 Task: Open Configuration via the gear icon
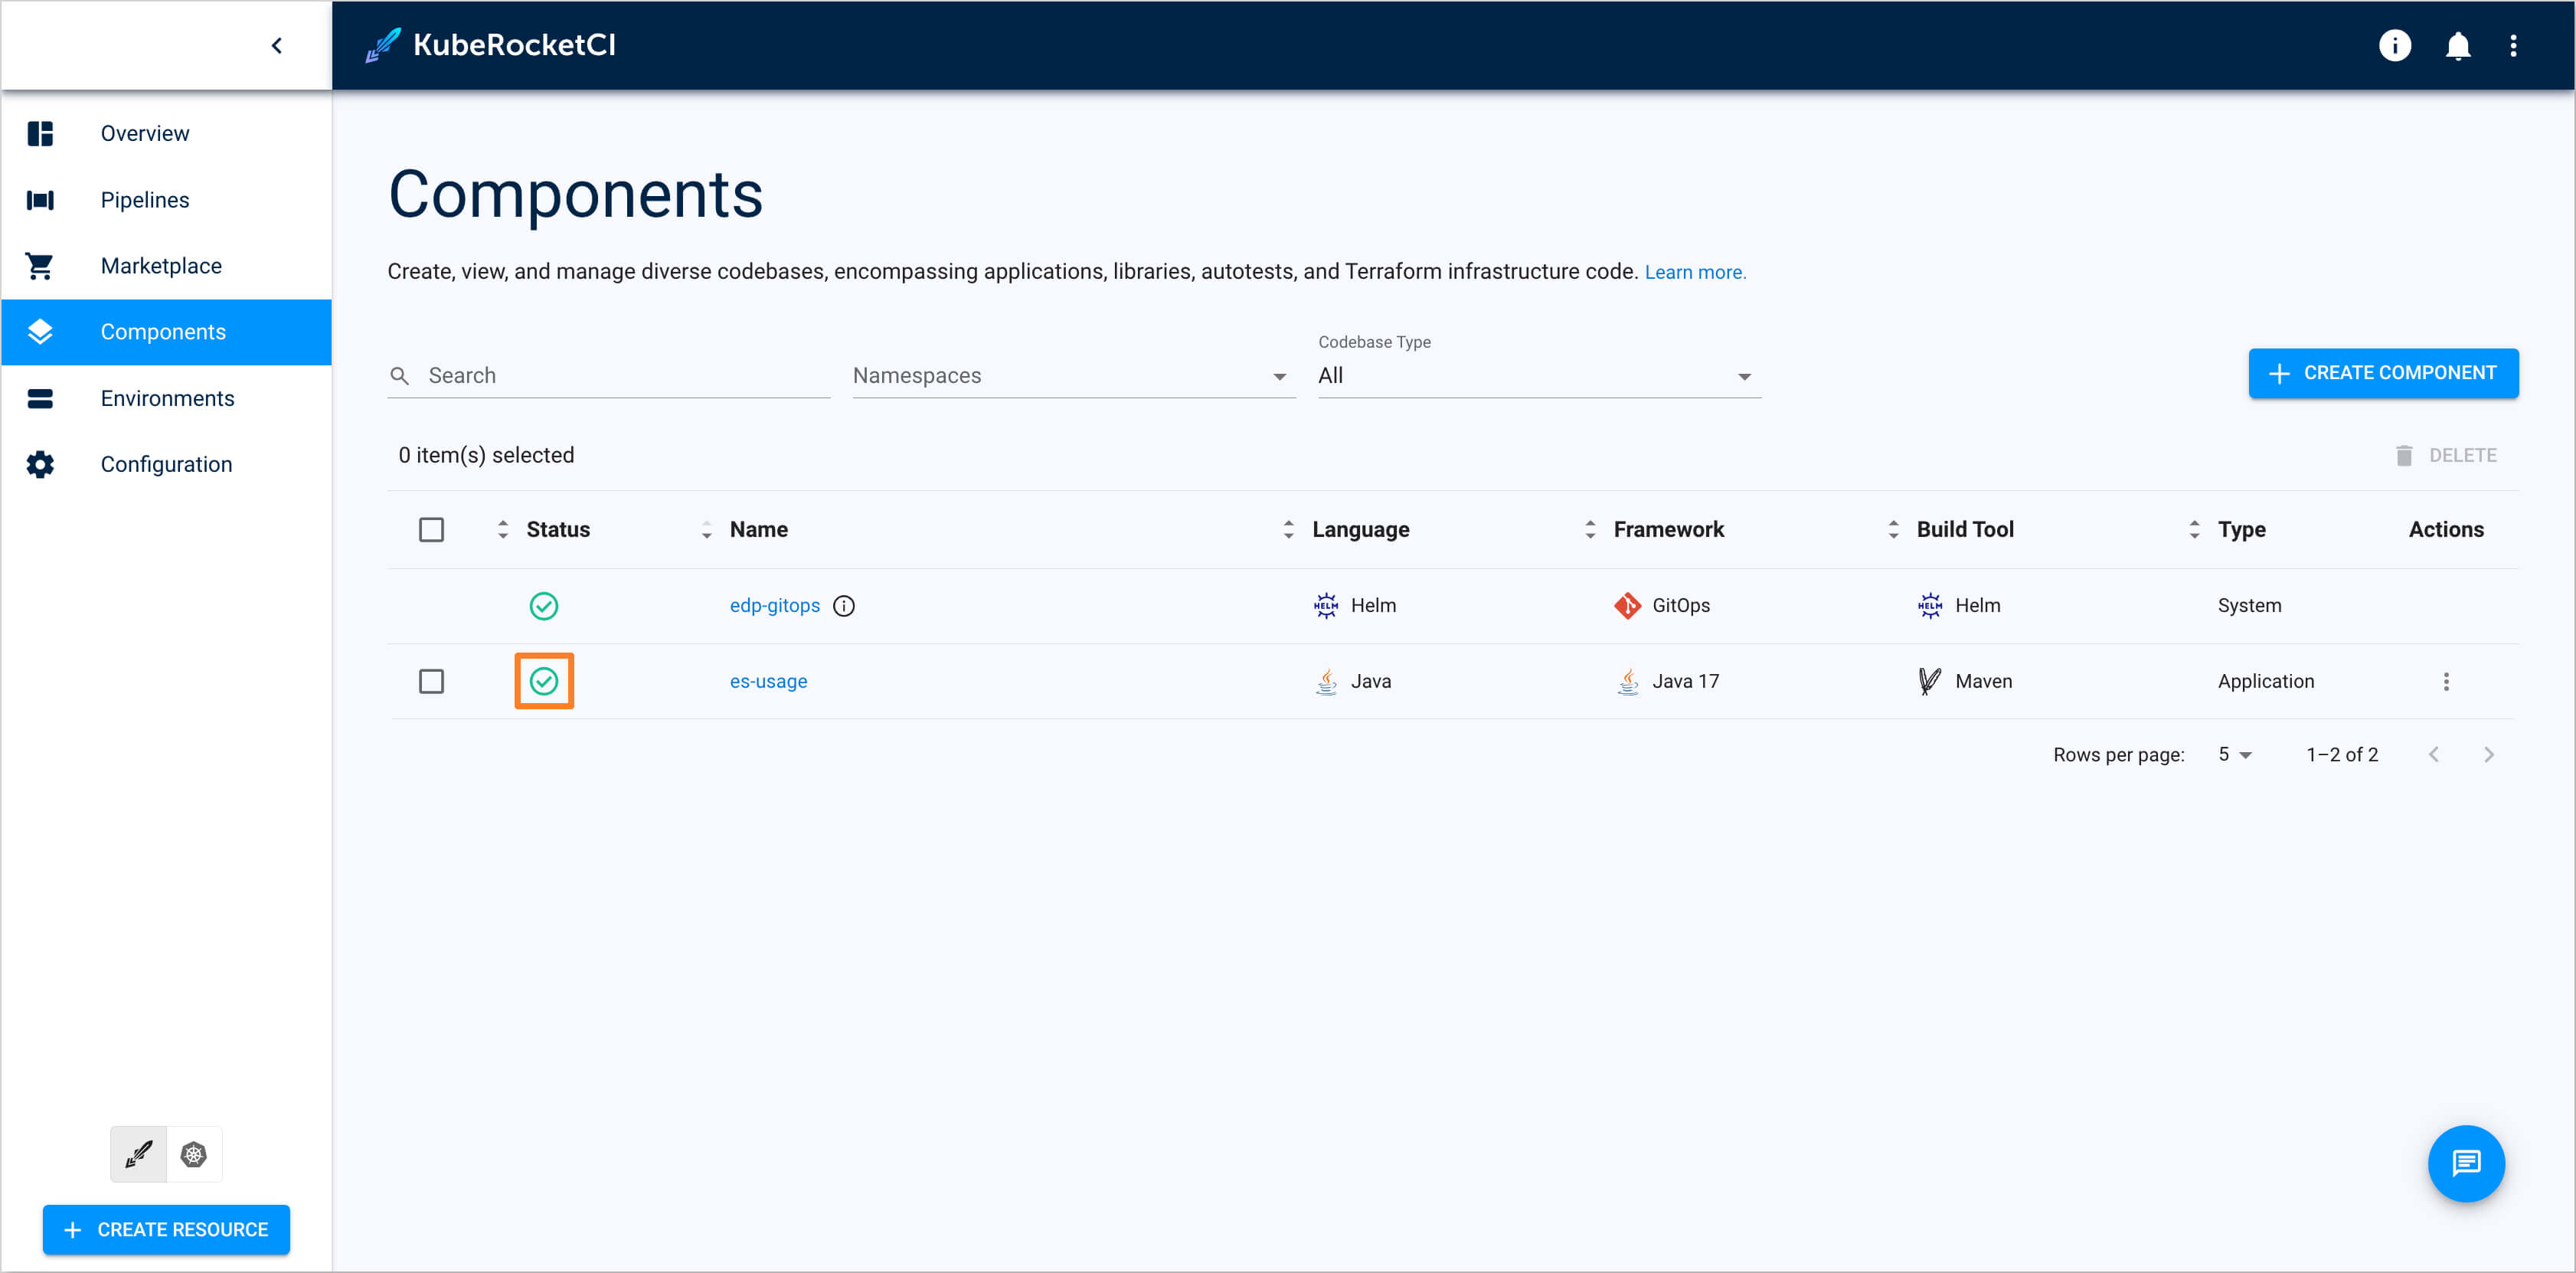[x=40, y=464]
